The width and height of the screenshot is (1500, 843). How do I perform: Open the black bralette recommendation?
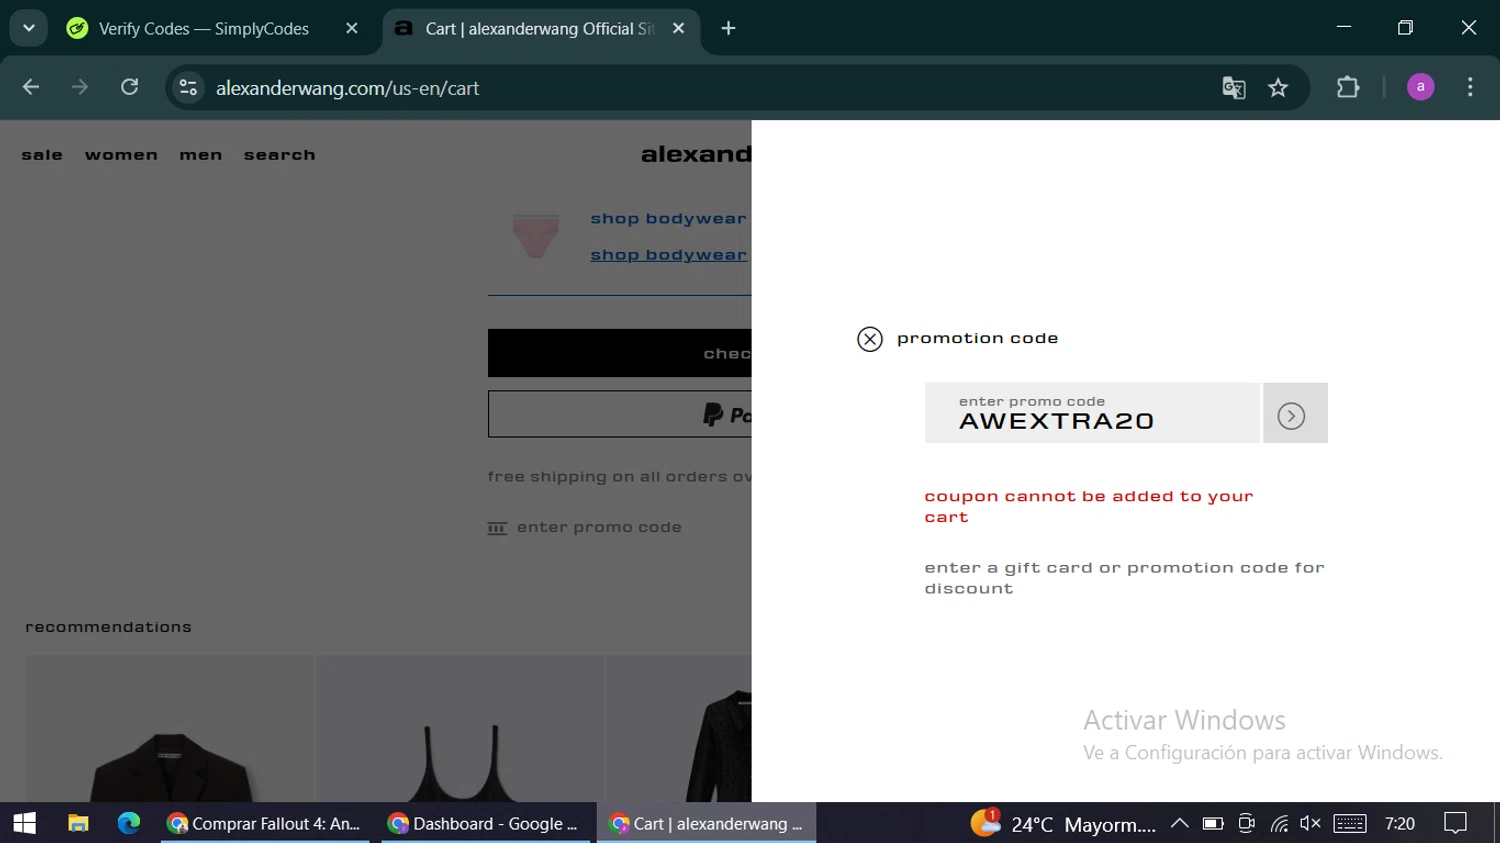(x=460, y=728)
